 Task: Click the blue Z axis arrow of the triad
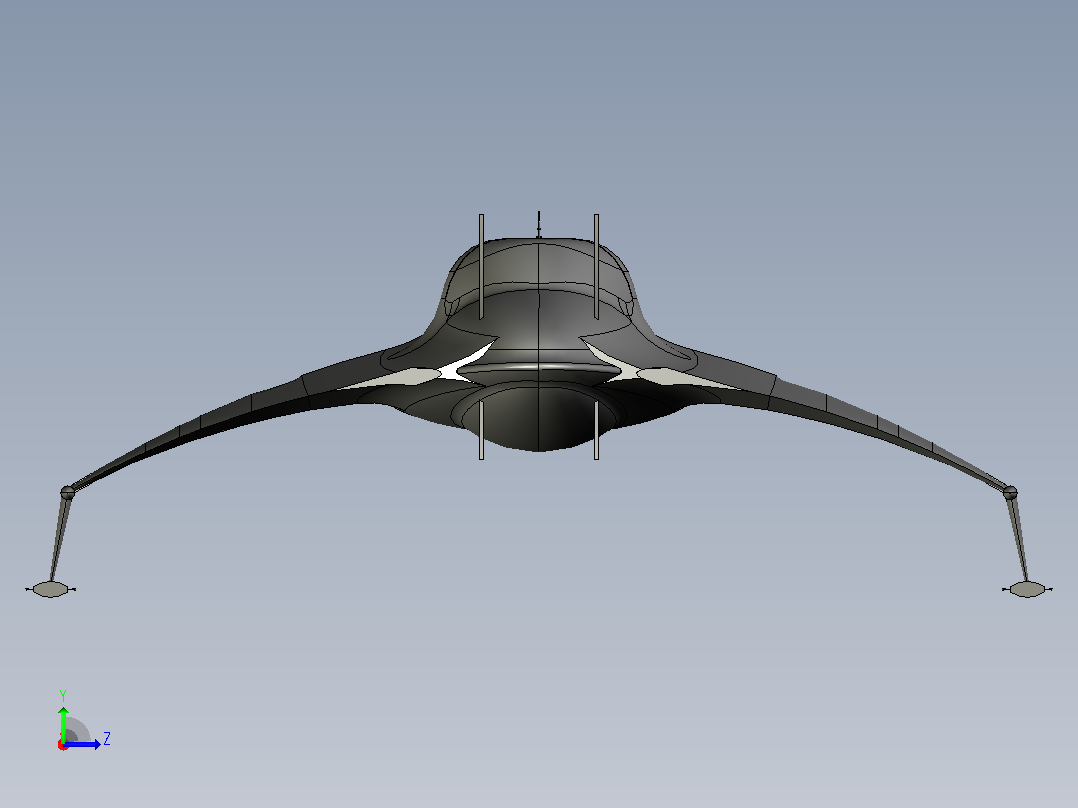click(82, 744)
